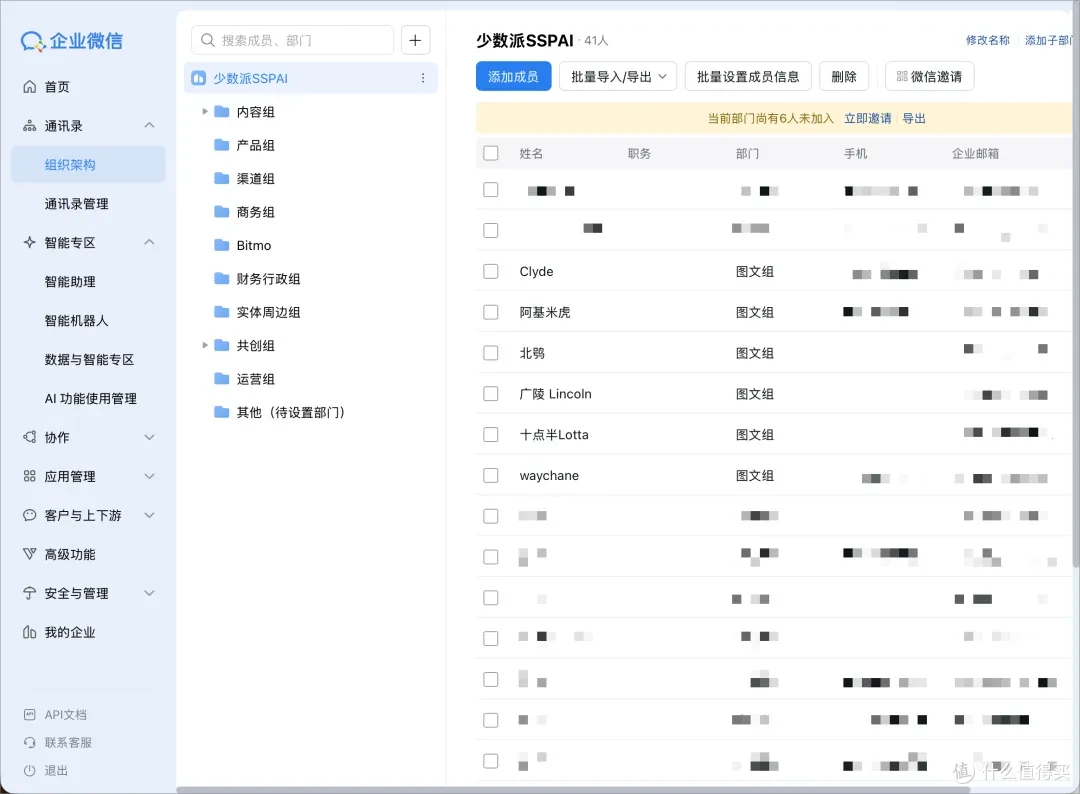1080x794 pixels.
Task: Open the three-dot menu for 少数派SSPAI
Action: 423,79
